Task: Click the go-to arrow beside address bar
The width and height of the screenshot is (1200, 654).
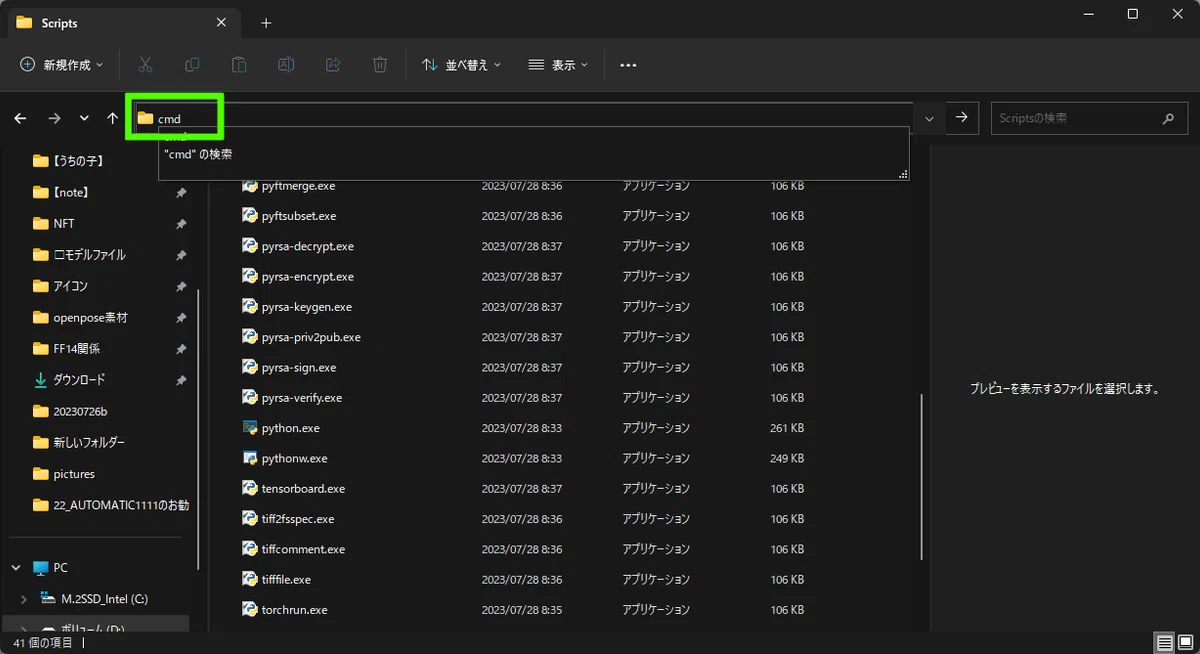Action: [x=961, y=118]
